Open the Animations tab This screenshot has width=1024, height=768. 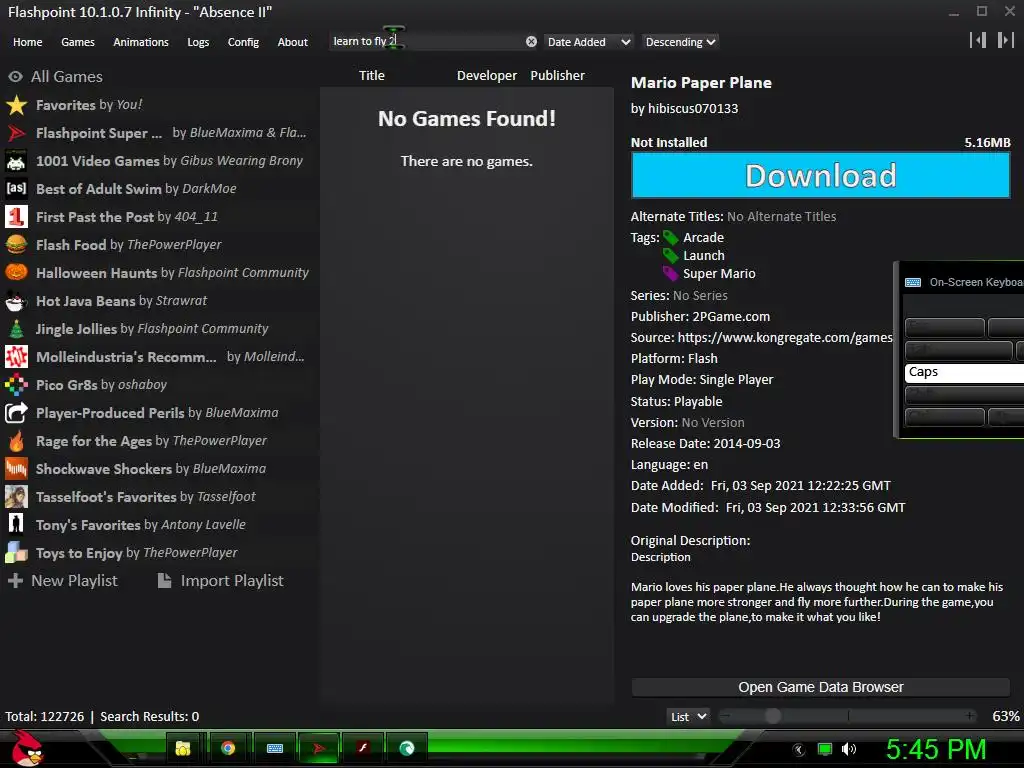(141, 42)
